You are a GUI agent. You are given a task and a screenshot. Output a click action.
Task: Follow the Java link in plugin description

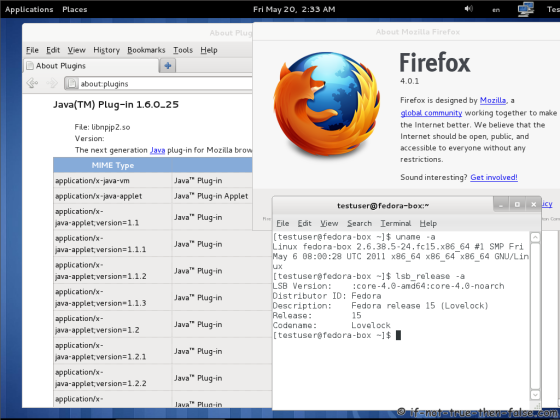tap(158, 150)
